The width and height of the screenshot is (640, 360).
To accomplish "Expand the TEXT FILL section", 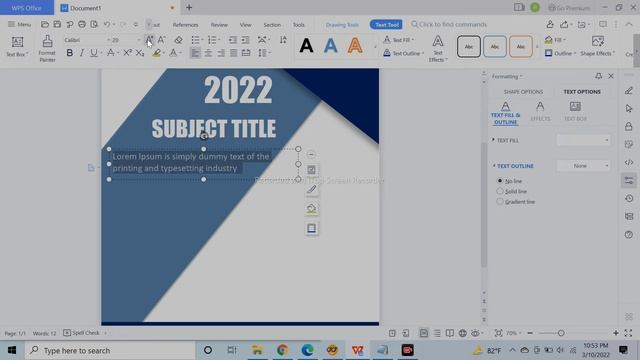I will coord(493,140).
